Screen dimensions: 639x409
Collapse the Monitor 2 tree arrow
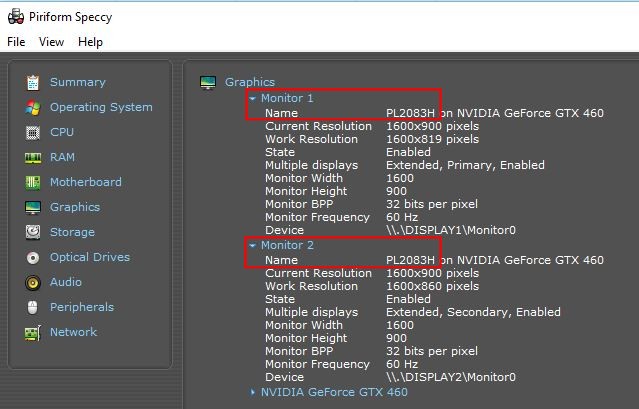253,245
